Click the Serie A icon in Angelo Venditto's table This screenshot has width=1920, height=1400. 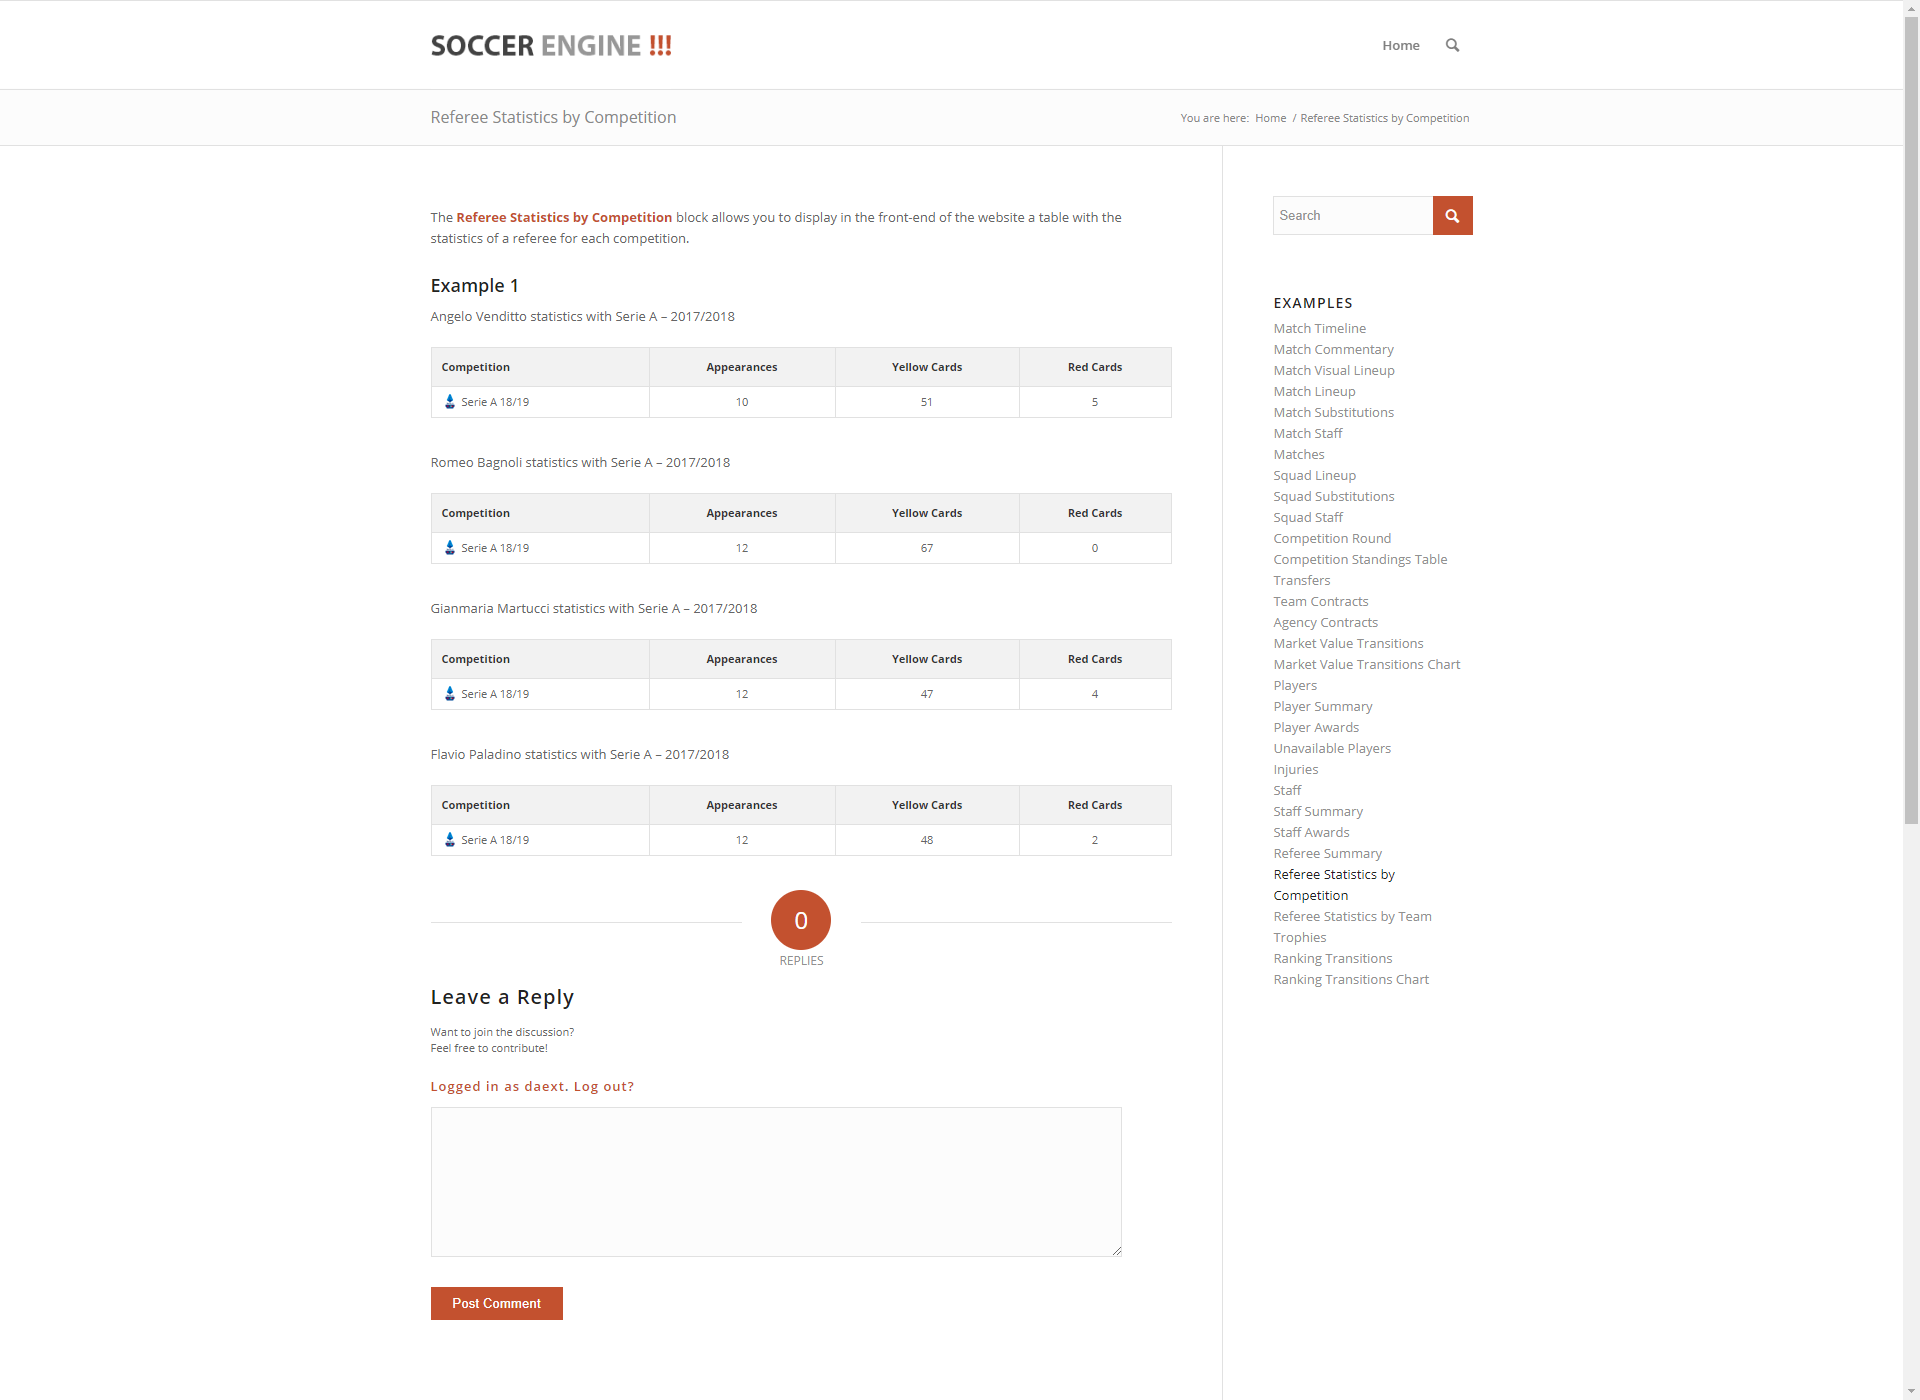coord(450,402)
